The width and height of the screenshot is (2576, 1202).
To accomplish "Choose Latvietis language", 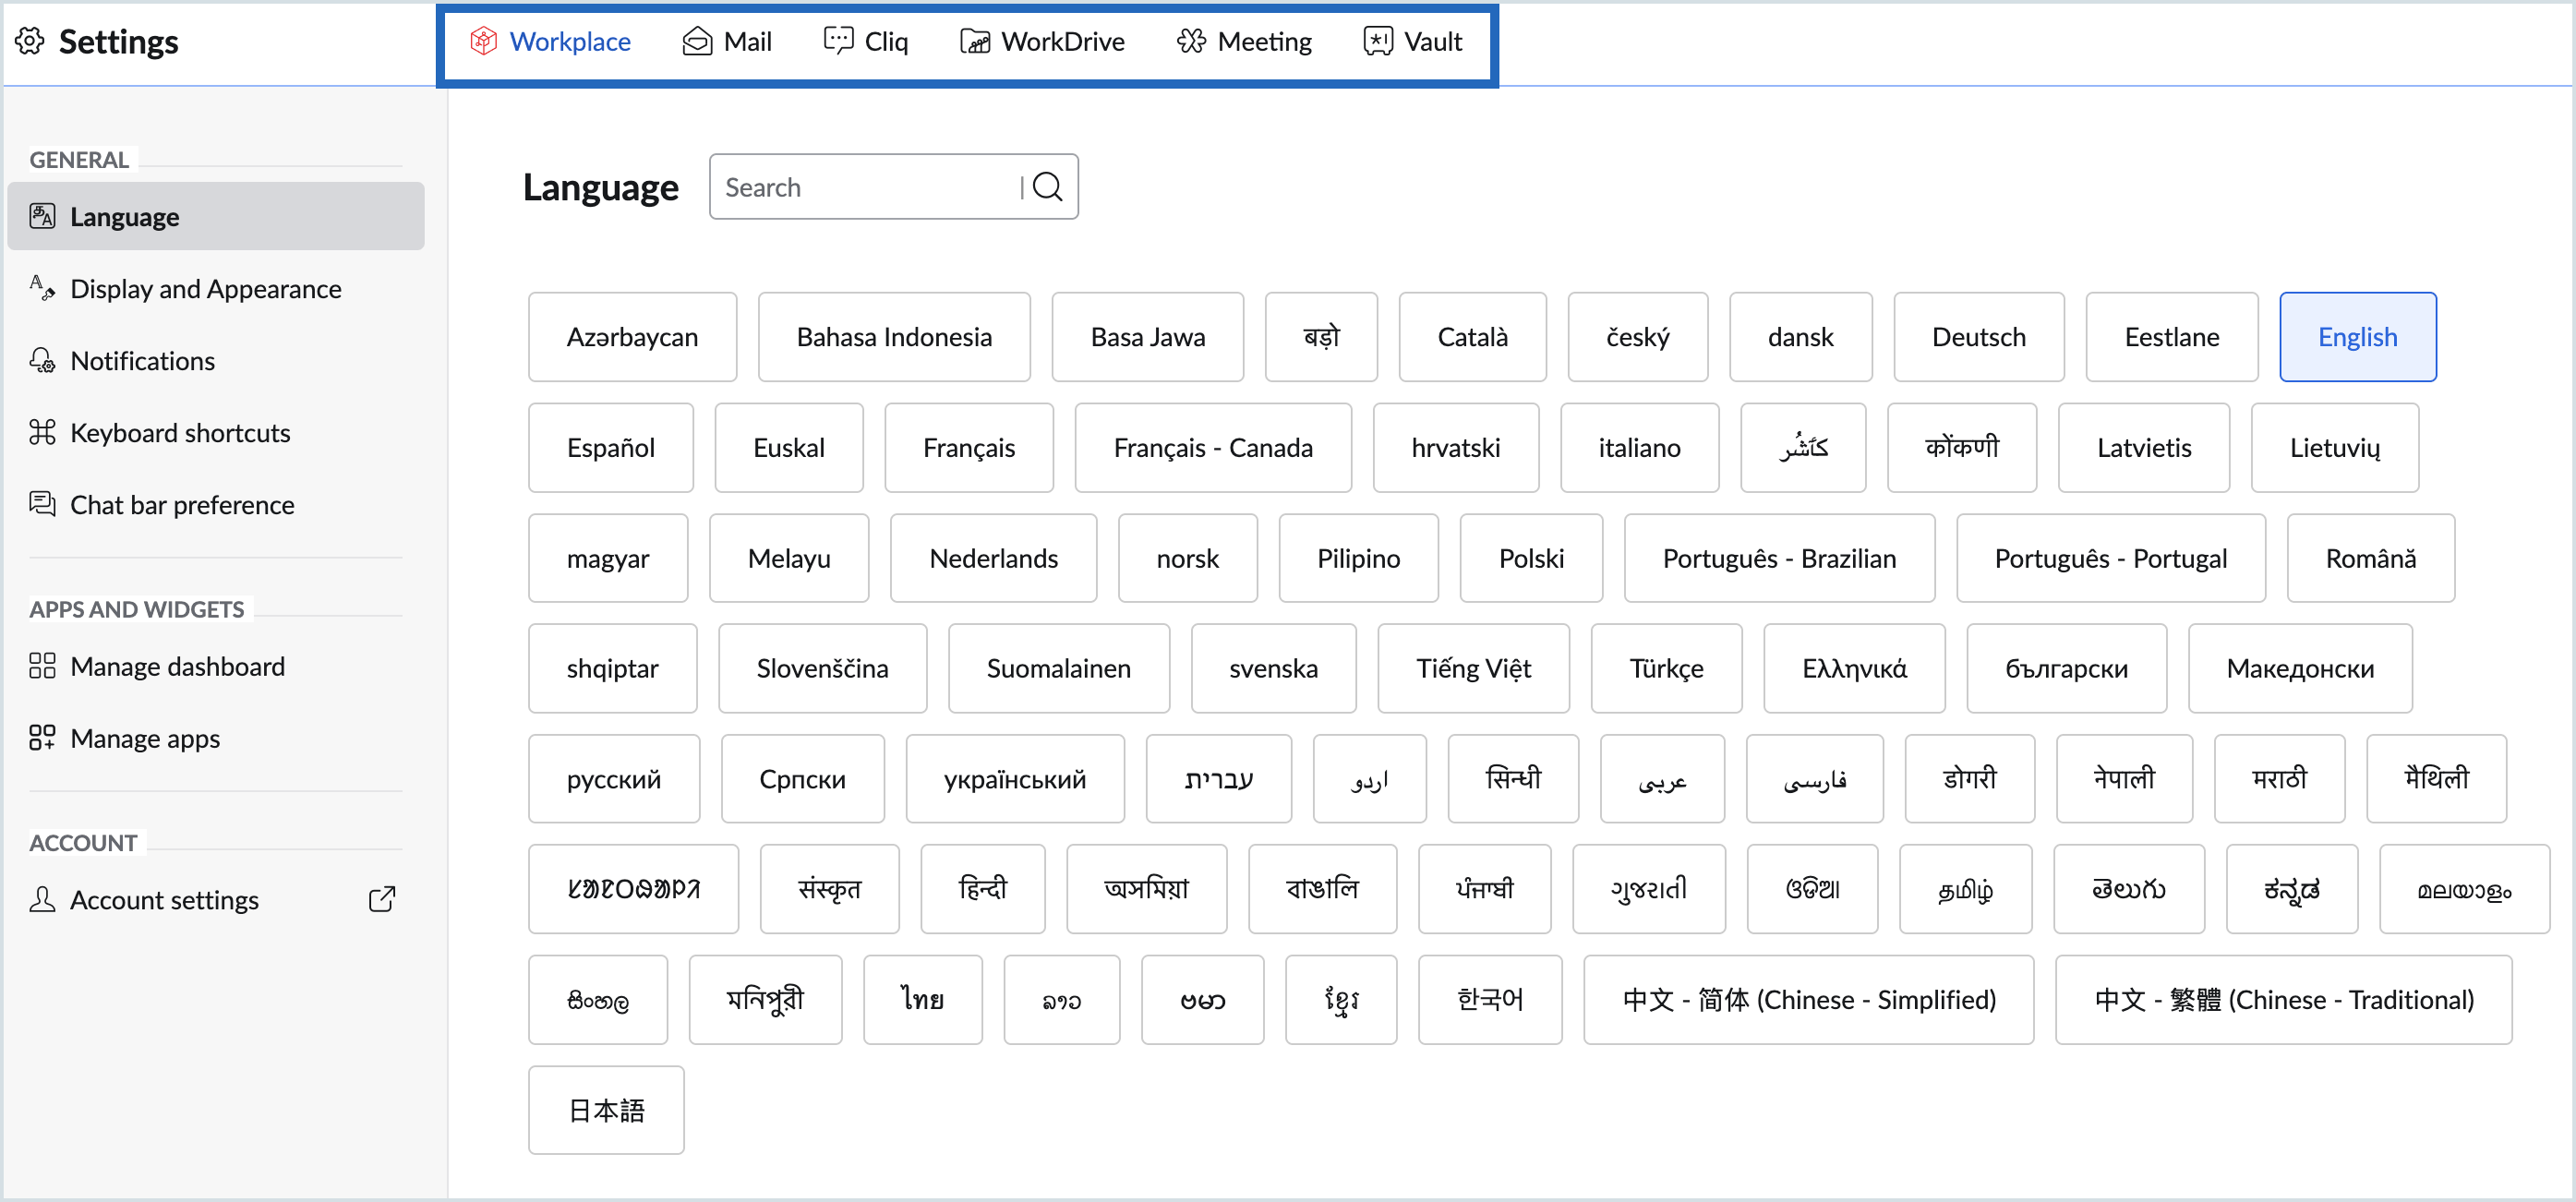I will click(x=2144, y=448).
